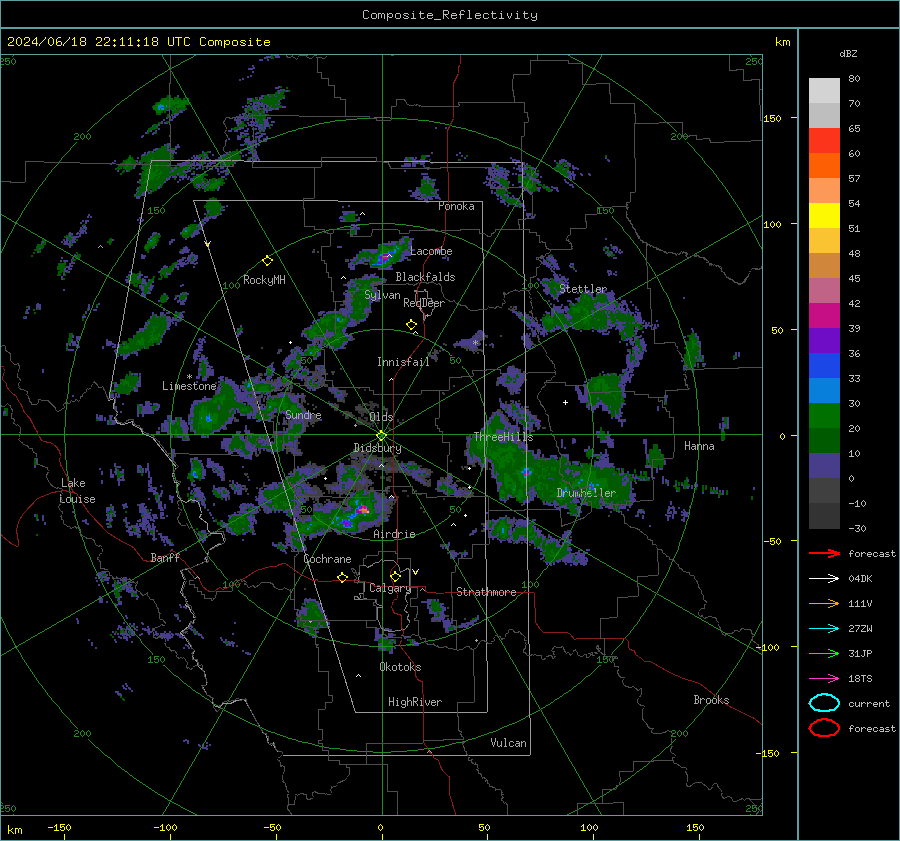This screenshot has width=900, height=841.
Task: Click the Sundre label
Action: tap(303, 415)
